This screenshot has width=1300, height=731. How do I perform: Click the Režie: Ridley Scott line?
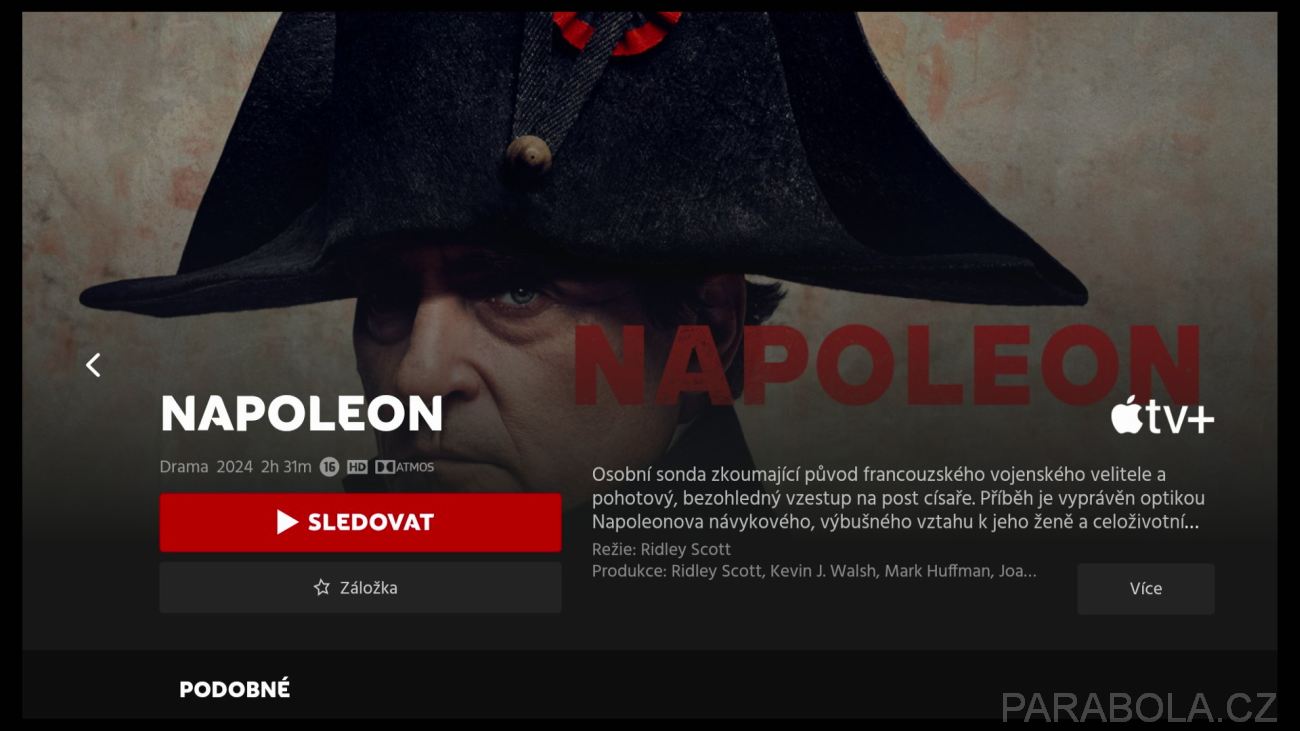661,550
